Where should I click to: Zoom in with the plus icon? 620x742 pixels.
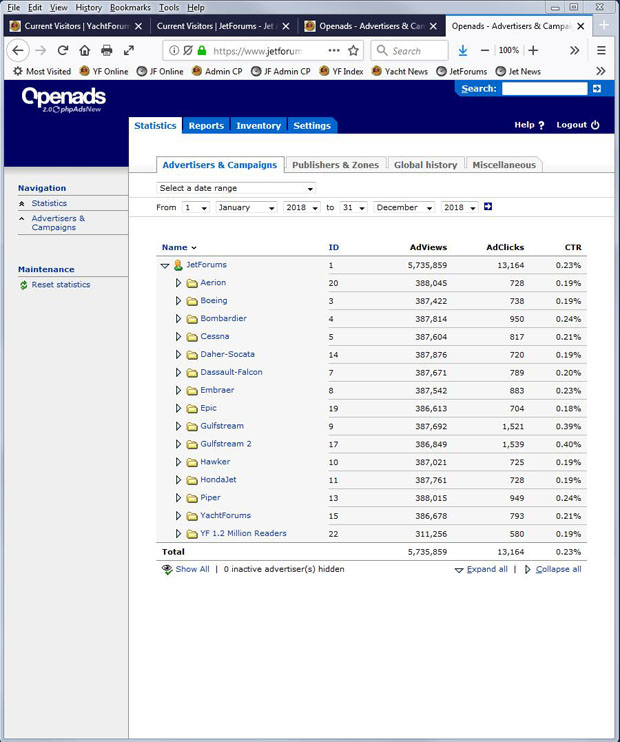pyautogui.click(x=533, y=50)
